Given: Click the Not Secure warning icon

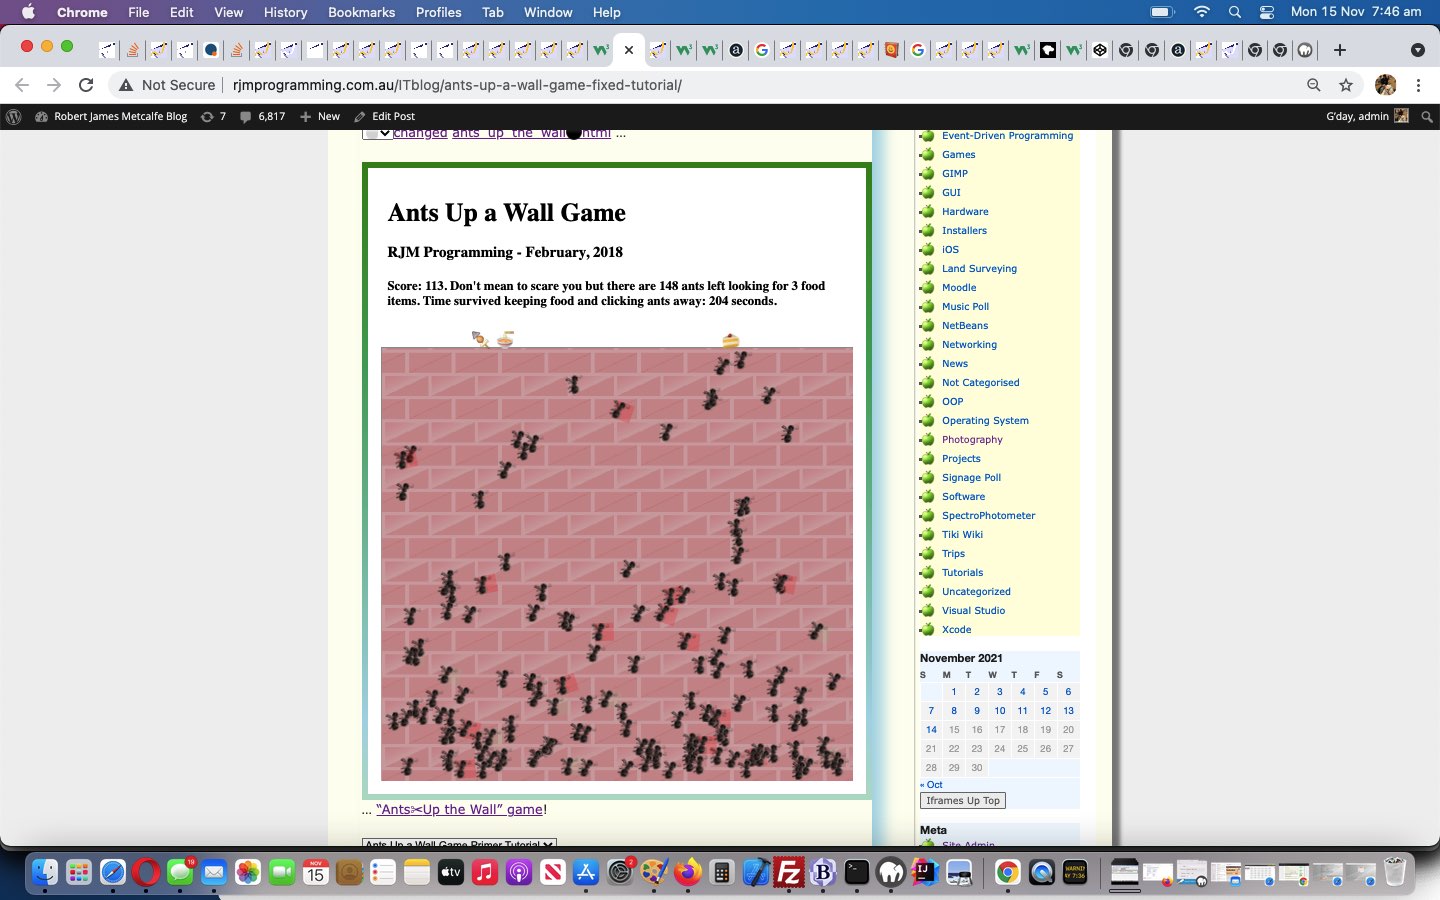Looking at the screenshot, I should click(x=125, y=85).
